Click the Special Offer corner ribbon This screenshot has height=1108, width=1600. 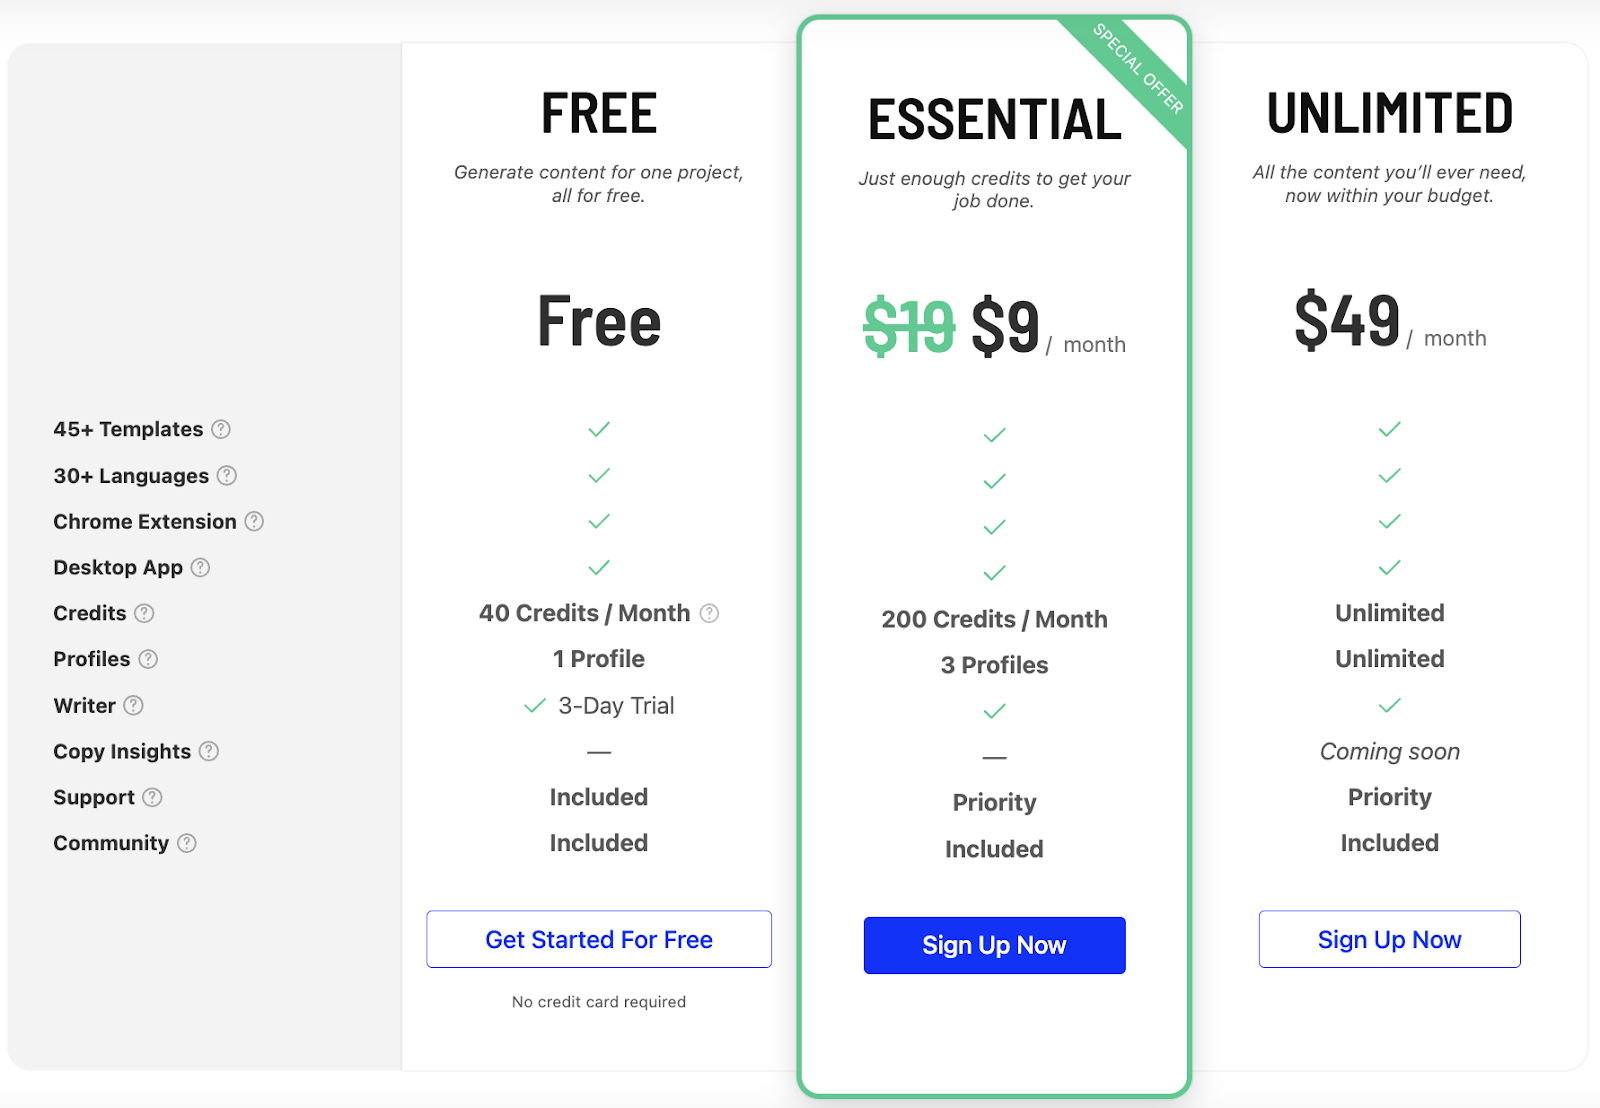click(1138, 70)
